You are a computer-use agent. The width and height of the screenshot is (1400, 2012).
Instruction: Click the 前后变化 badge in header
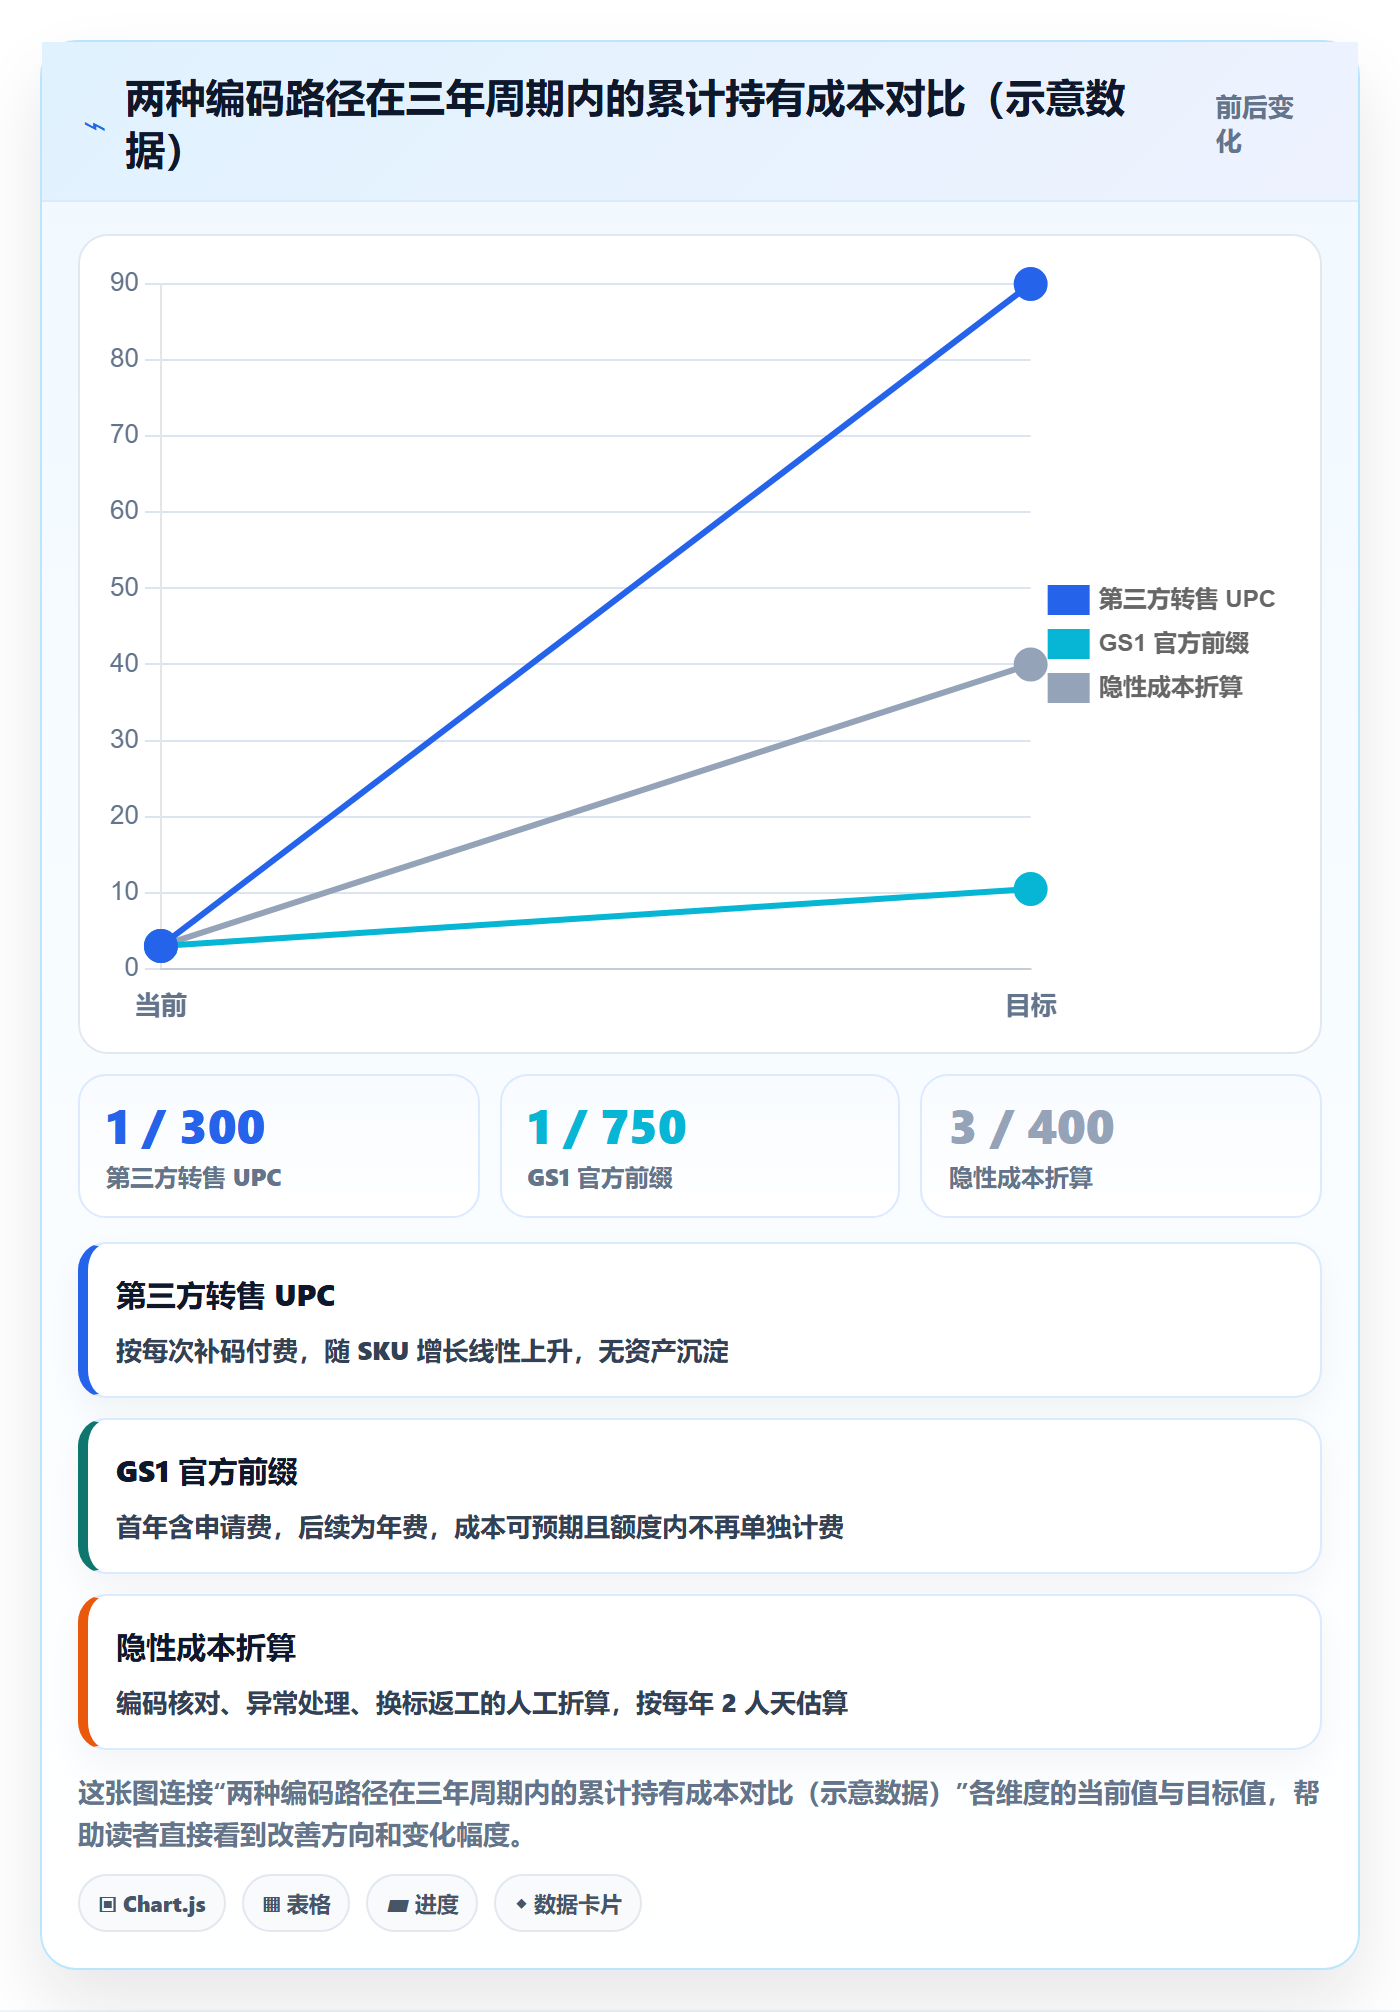tap(1254, 125)
